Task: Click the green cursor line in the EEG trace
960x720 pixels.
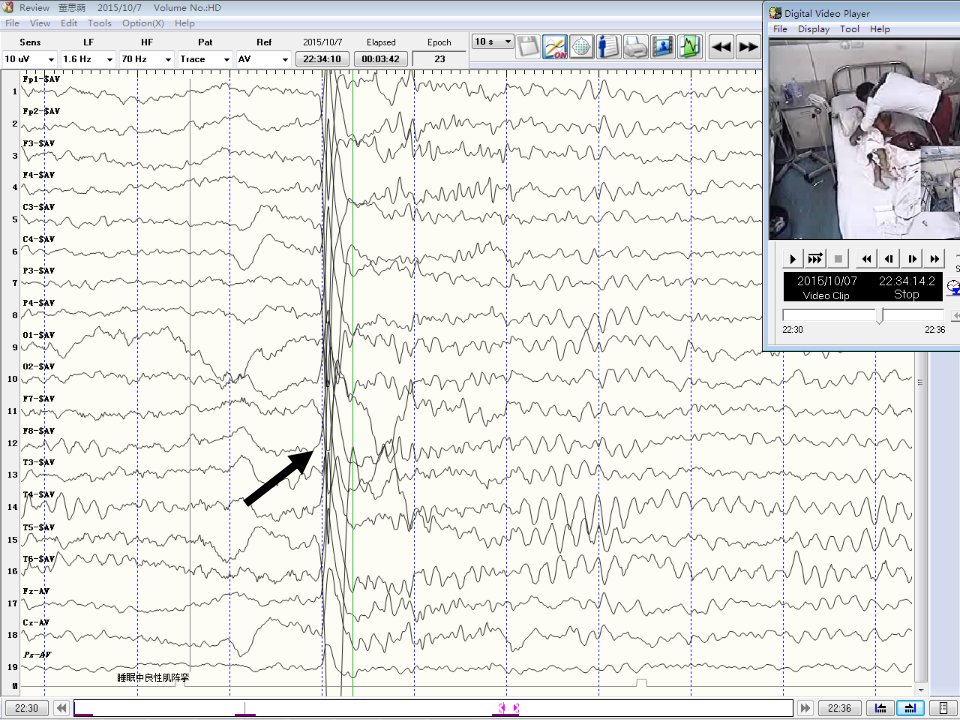Action: coord(353,383)
